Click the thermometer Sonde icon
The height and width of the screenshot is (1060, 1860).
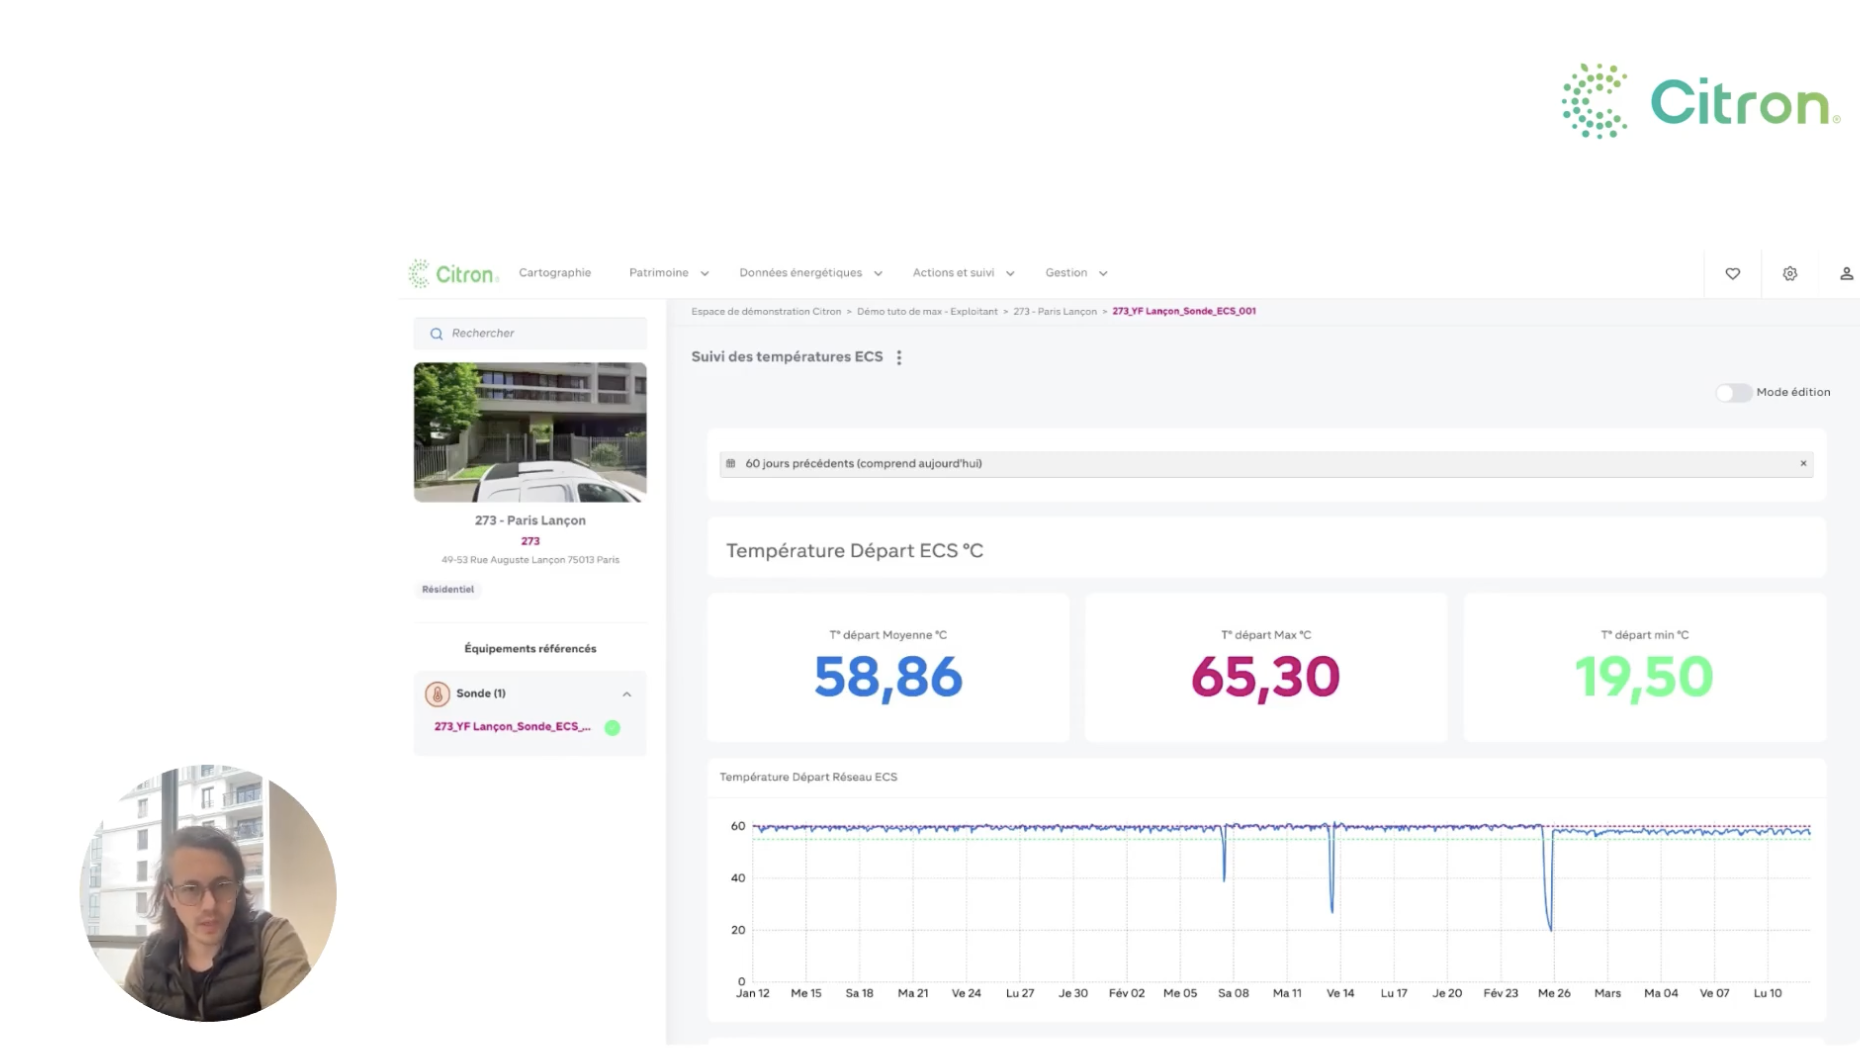[437, 693]
